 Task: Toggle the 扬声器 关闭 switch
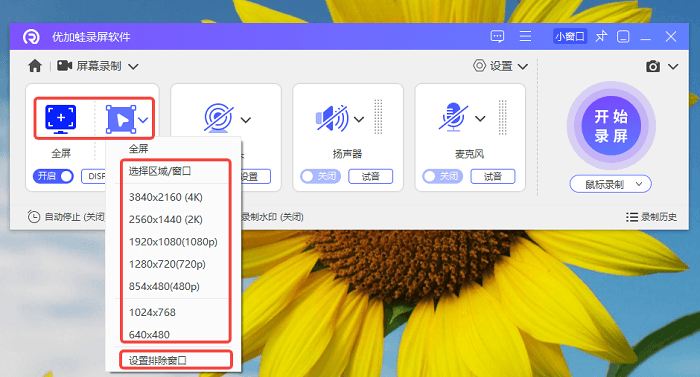coord(321,176)
